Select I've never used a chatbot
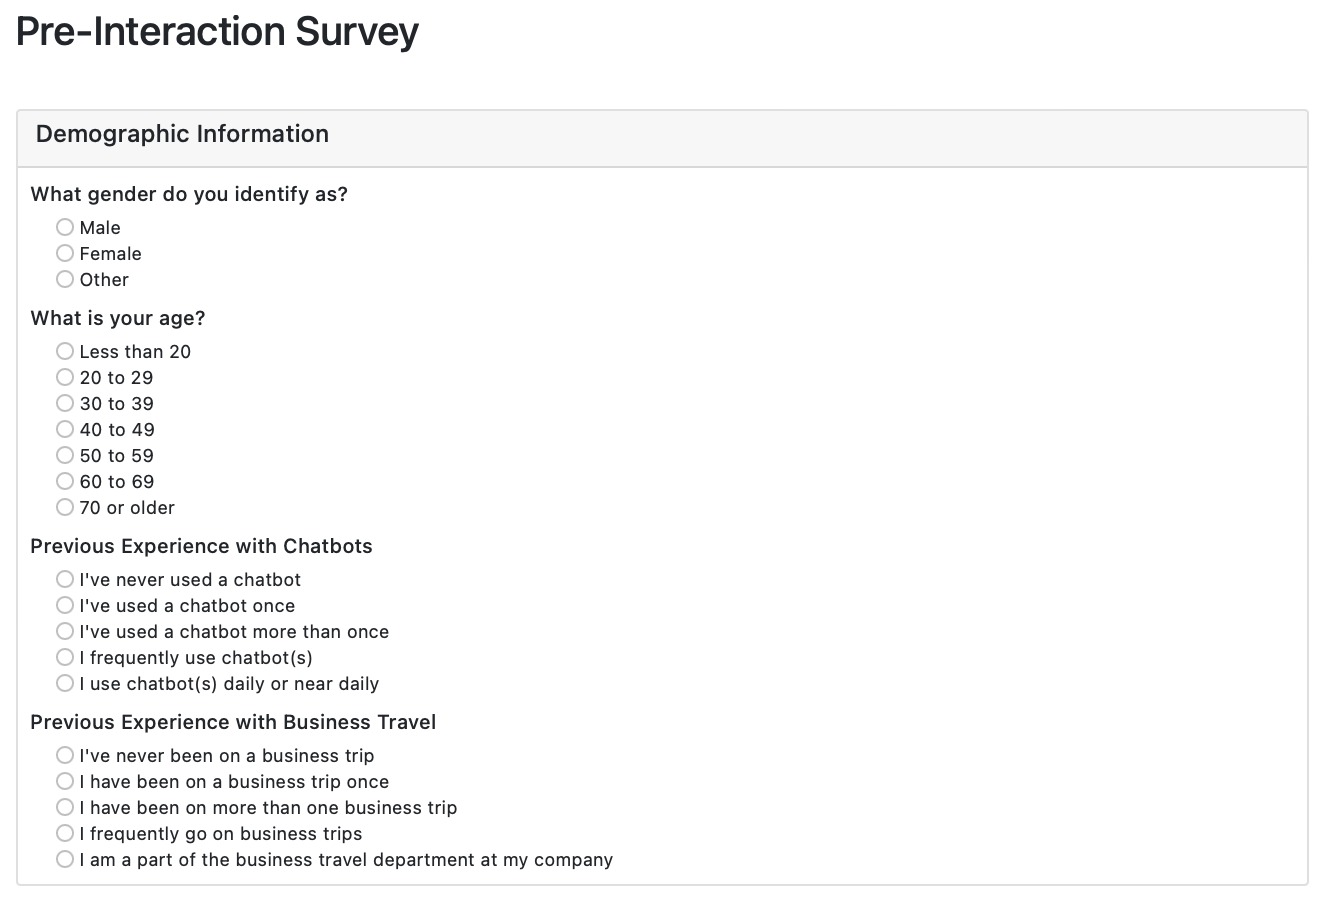This screenshot has width=1328, height=904. [x=65, y=579]
